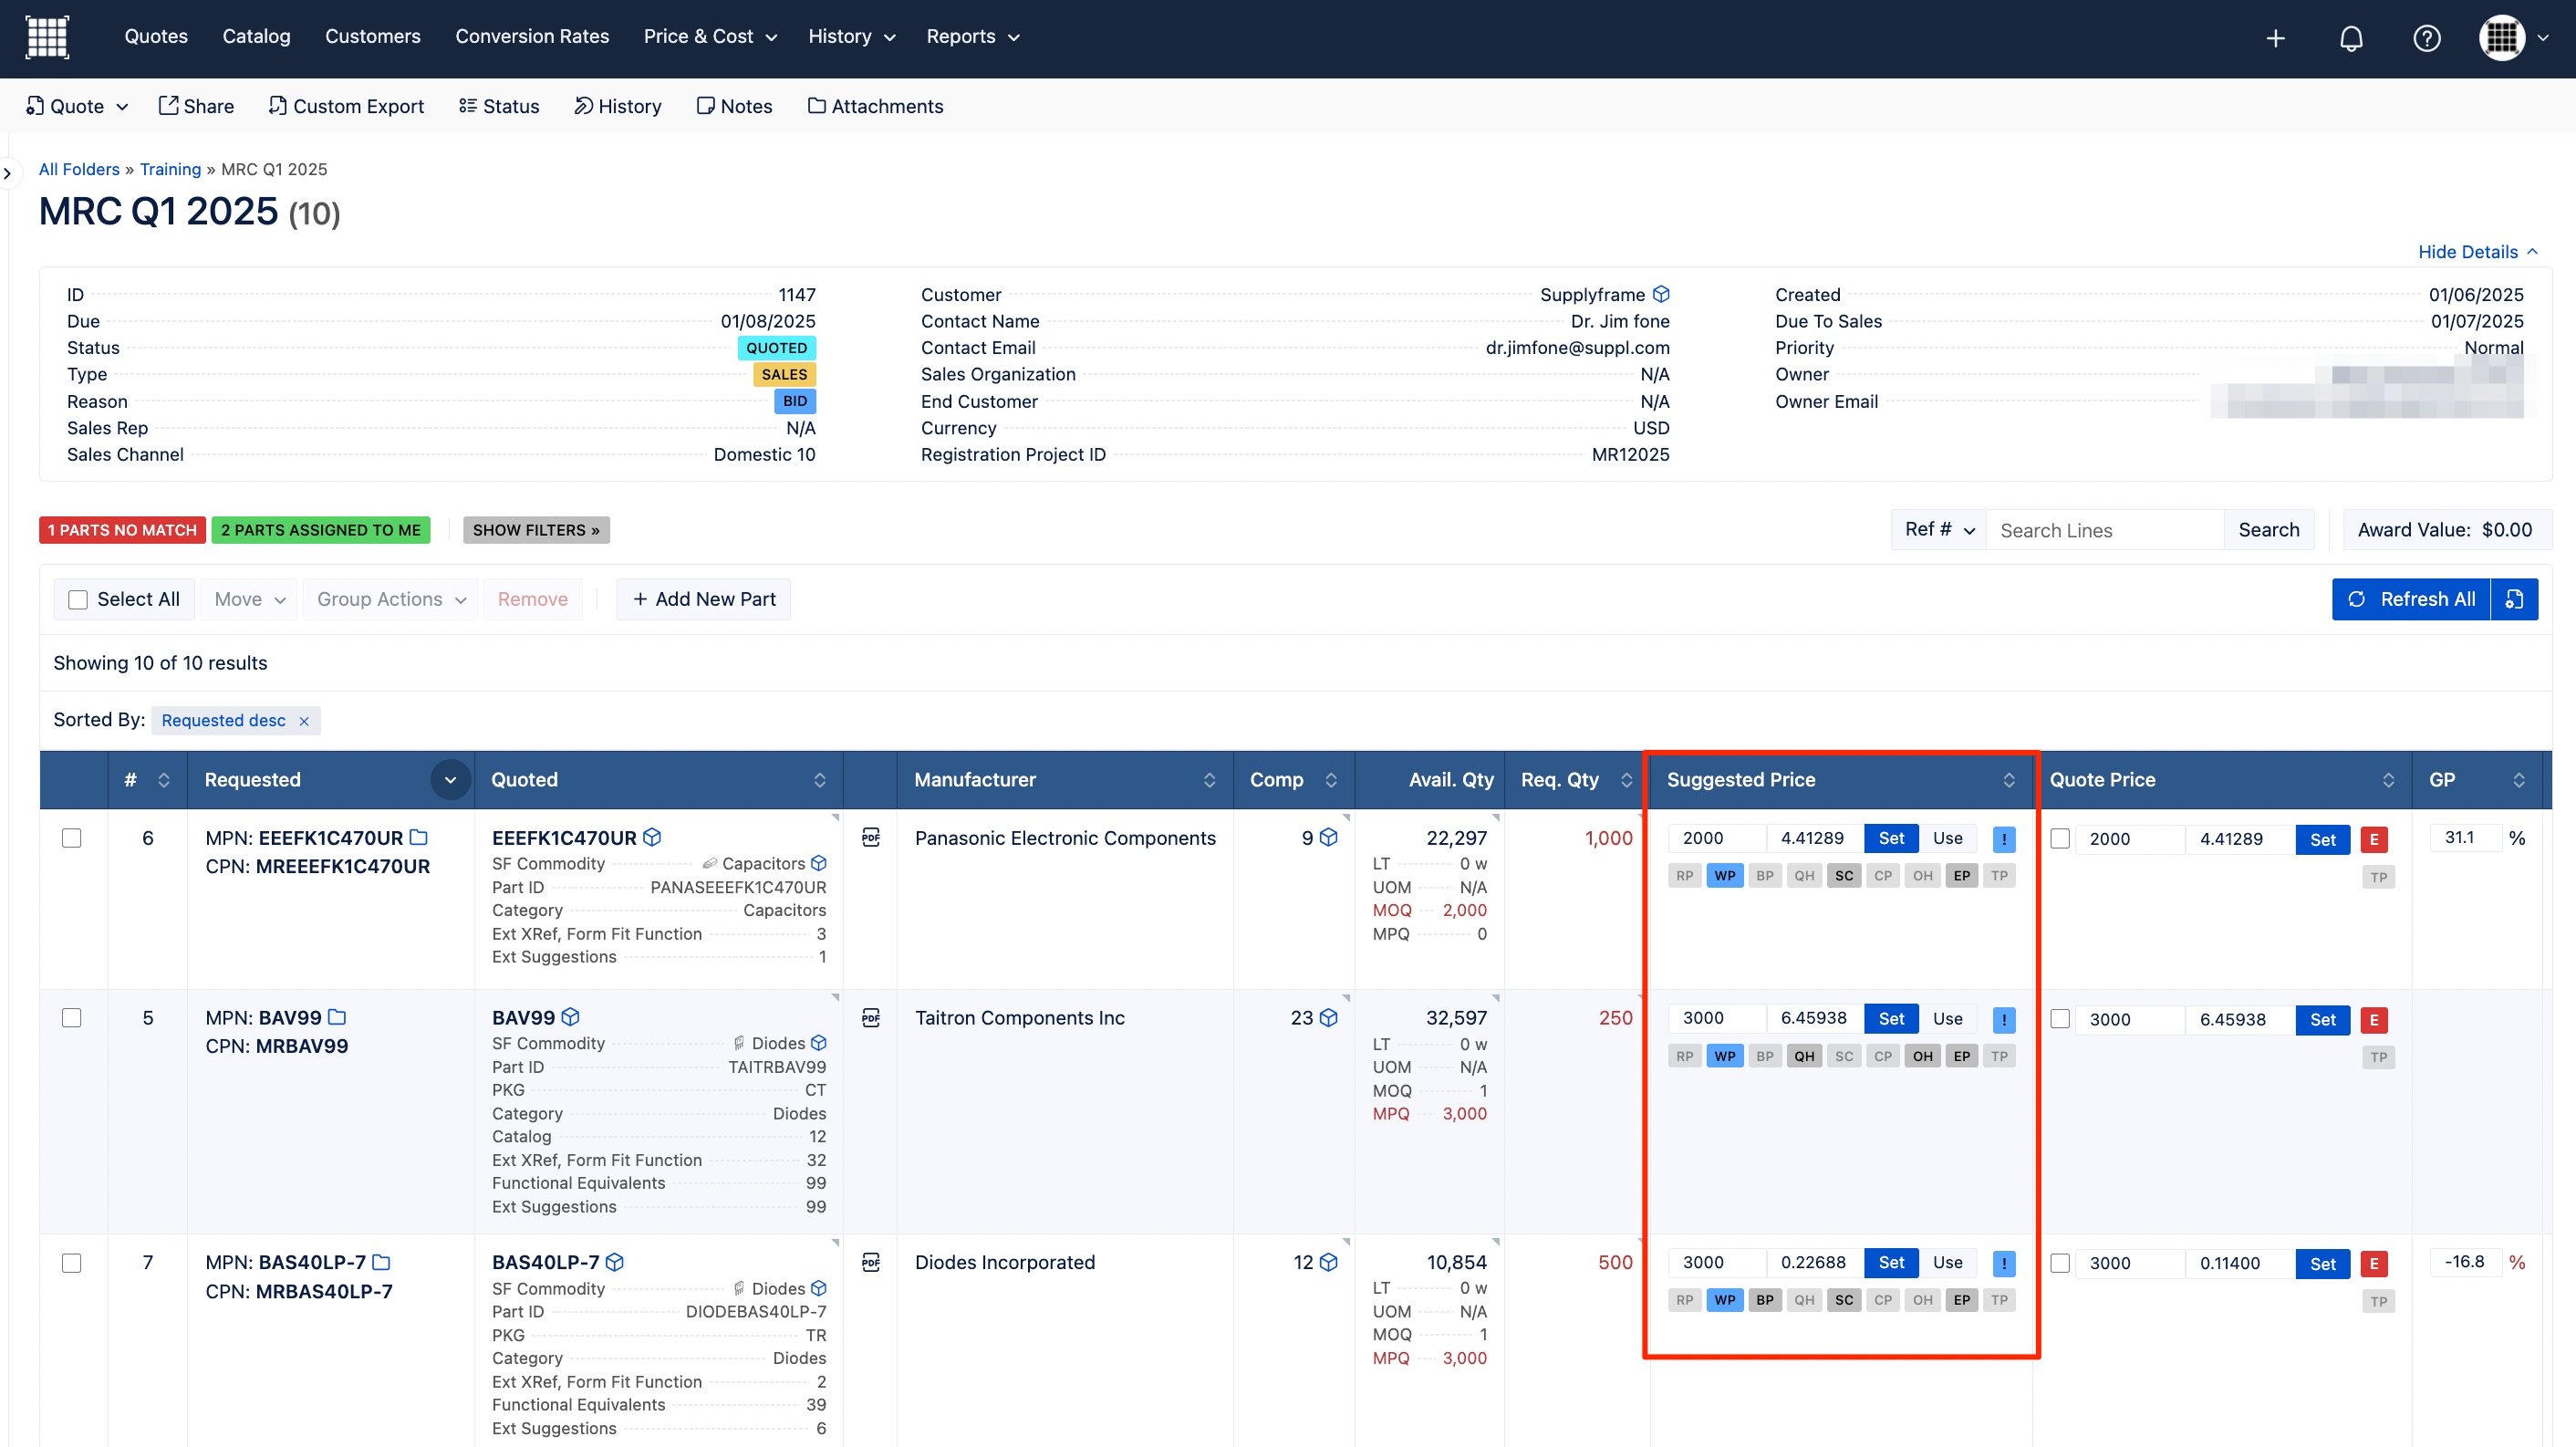Click the app grid logo icon
2576x1447 pixels.
(47, 37)
